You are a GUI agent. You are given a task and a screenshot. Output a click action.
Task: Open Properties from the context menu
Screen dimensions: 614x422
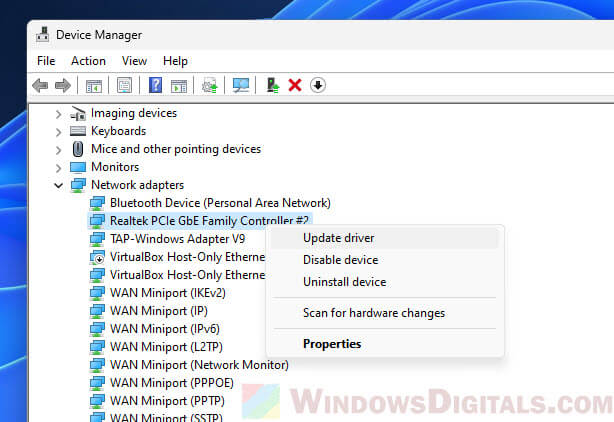[x=384, y=344]
